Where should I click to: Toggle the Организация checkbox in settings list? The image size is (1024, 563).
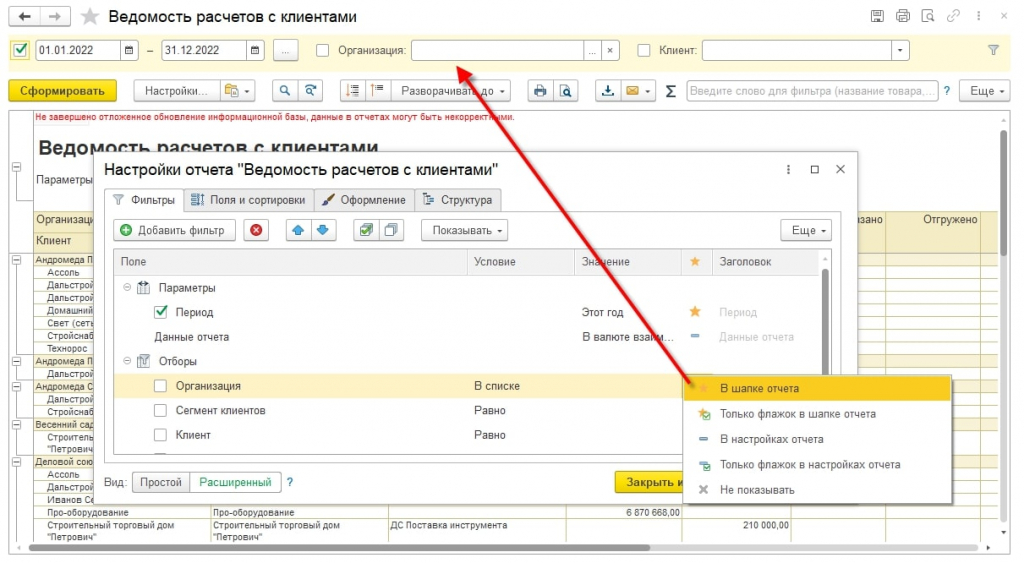tap(160, 386)
